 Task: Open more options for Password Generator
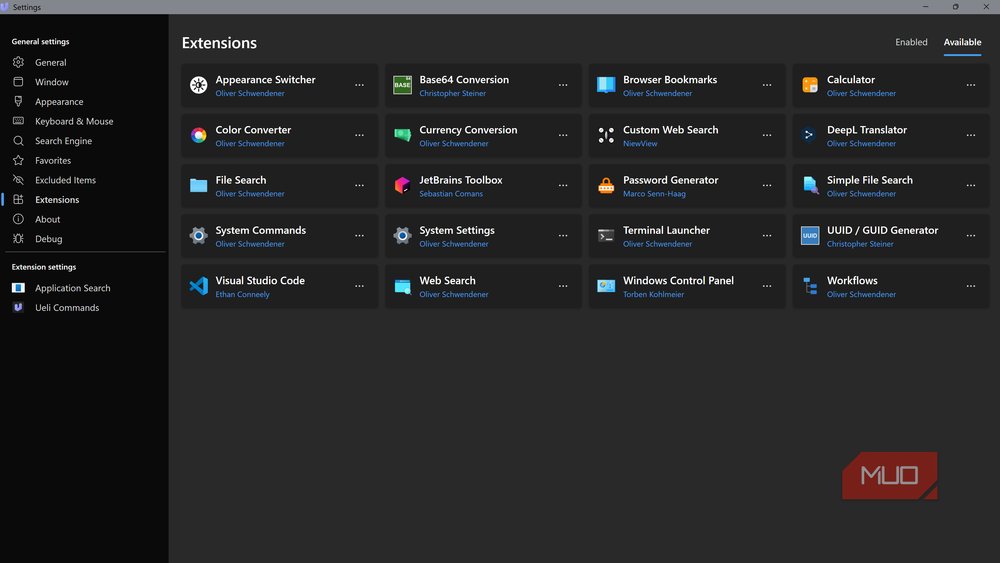767,186
